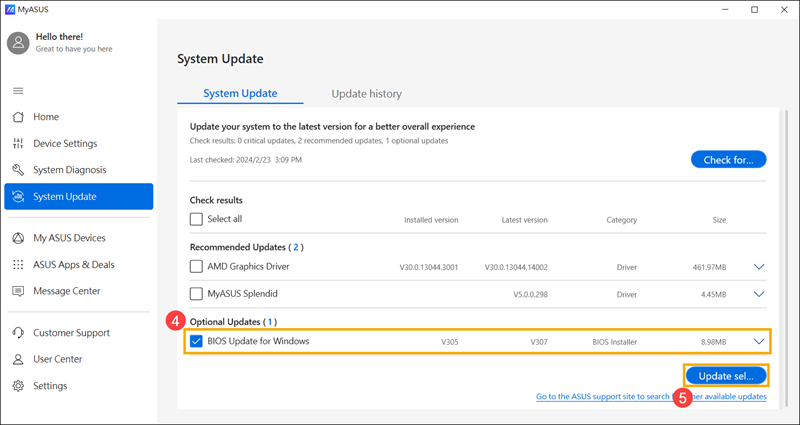Open Message Center
Image resolution: width=800 pixels, height=425 pixels.
click(79, 291)
